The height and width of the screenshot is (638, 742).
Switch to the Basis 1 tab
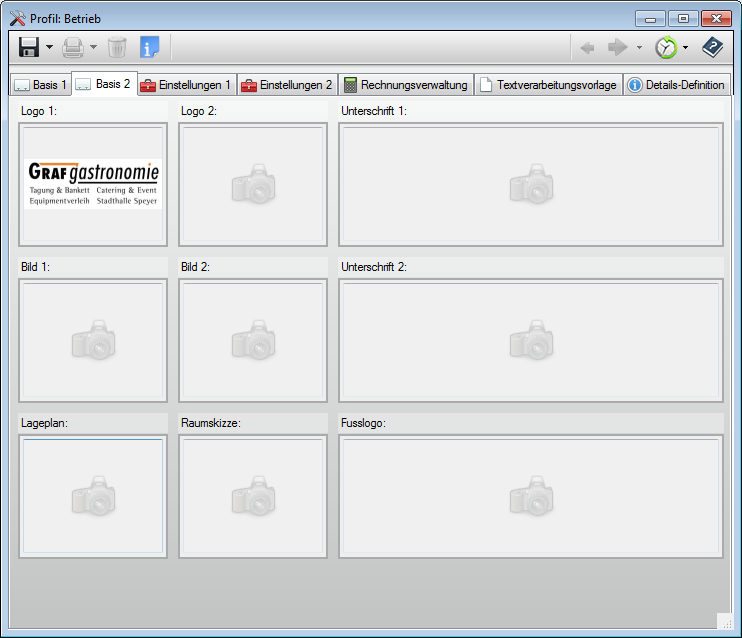click(x=40, y=85)
